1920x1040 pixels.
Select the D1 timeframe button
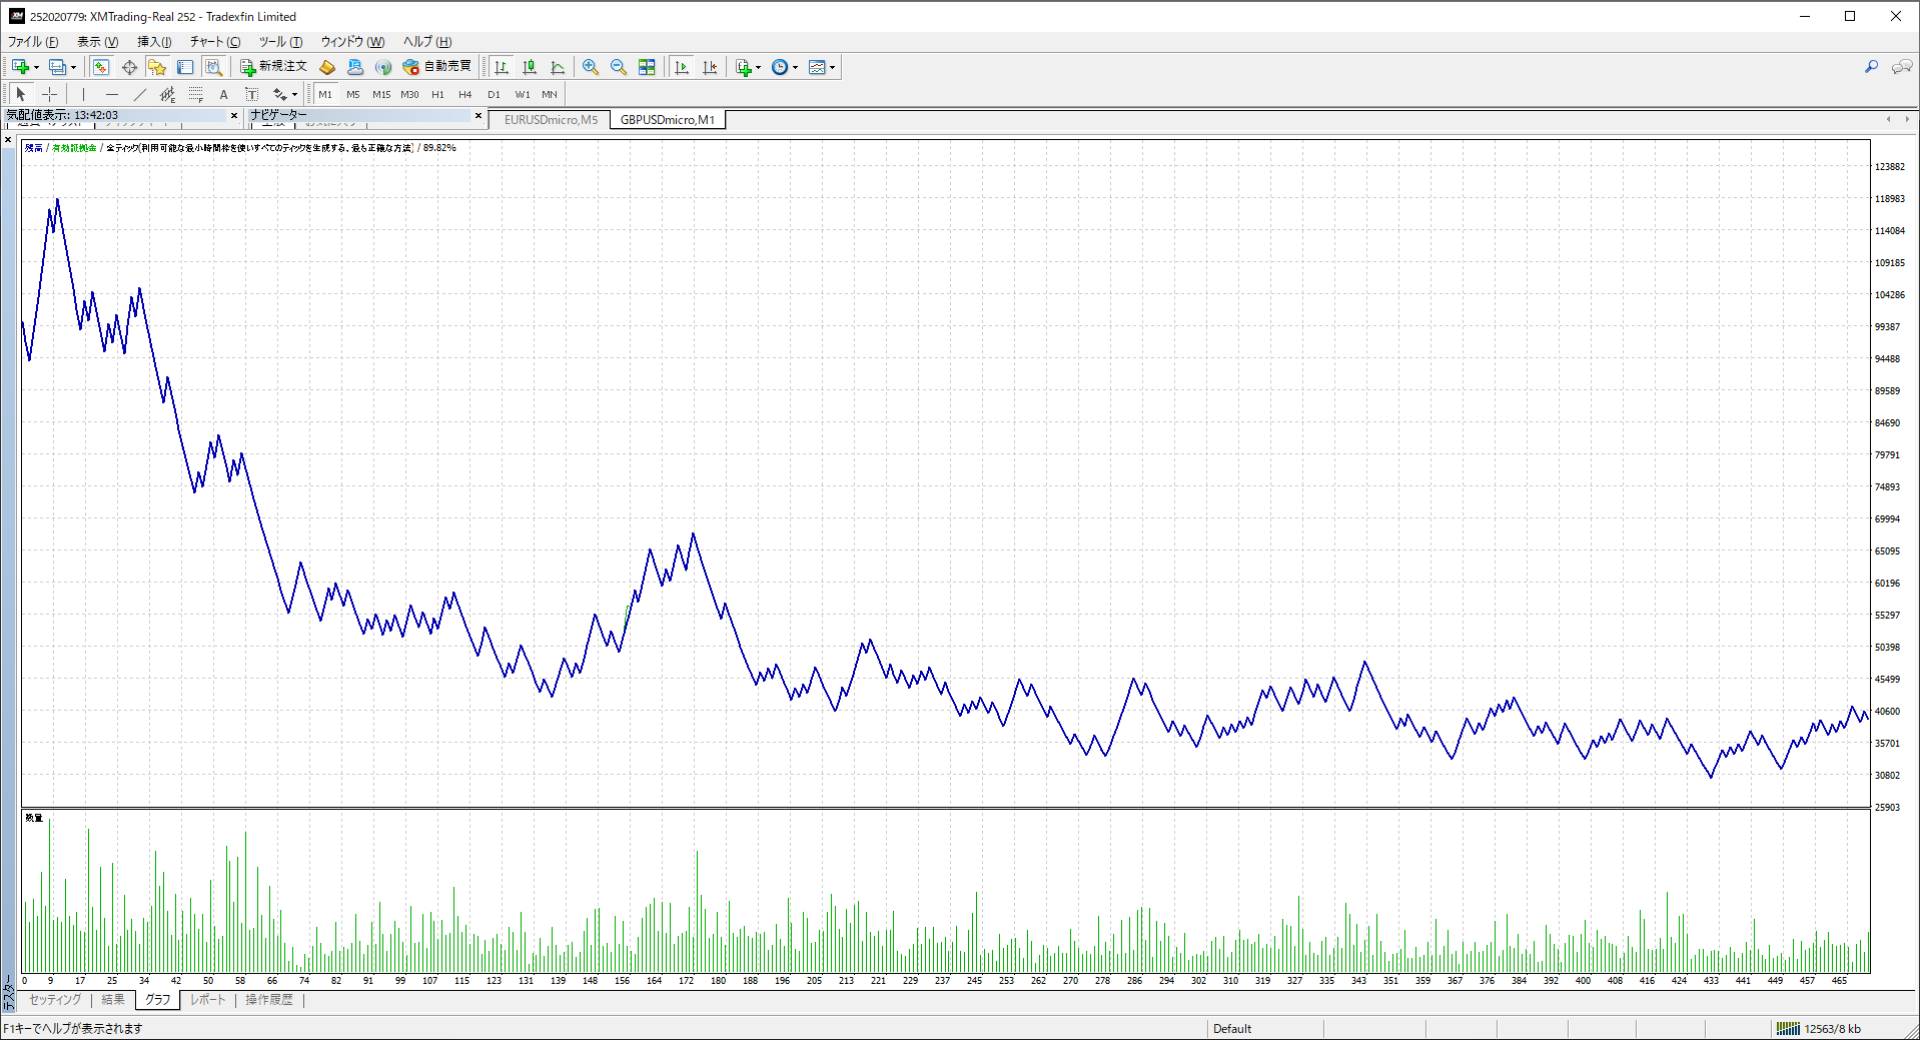(x=493, y=94)
